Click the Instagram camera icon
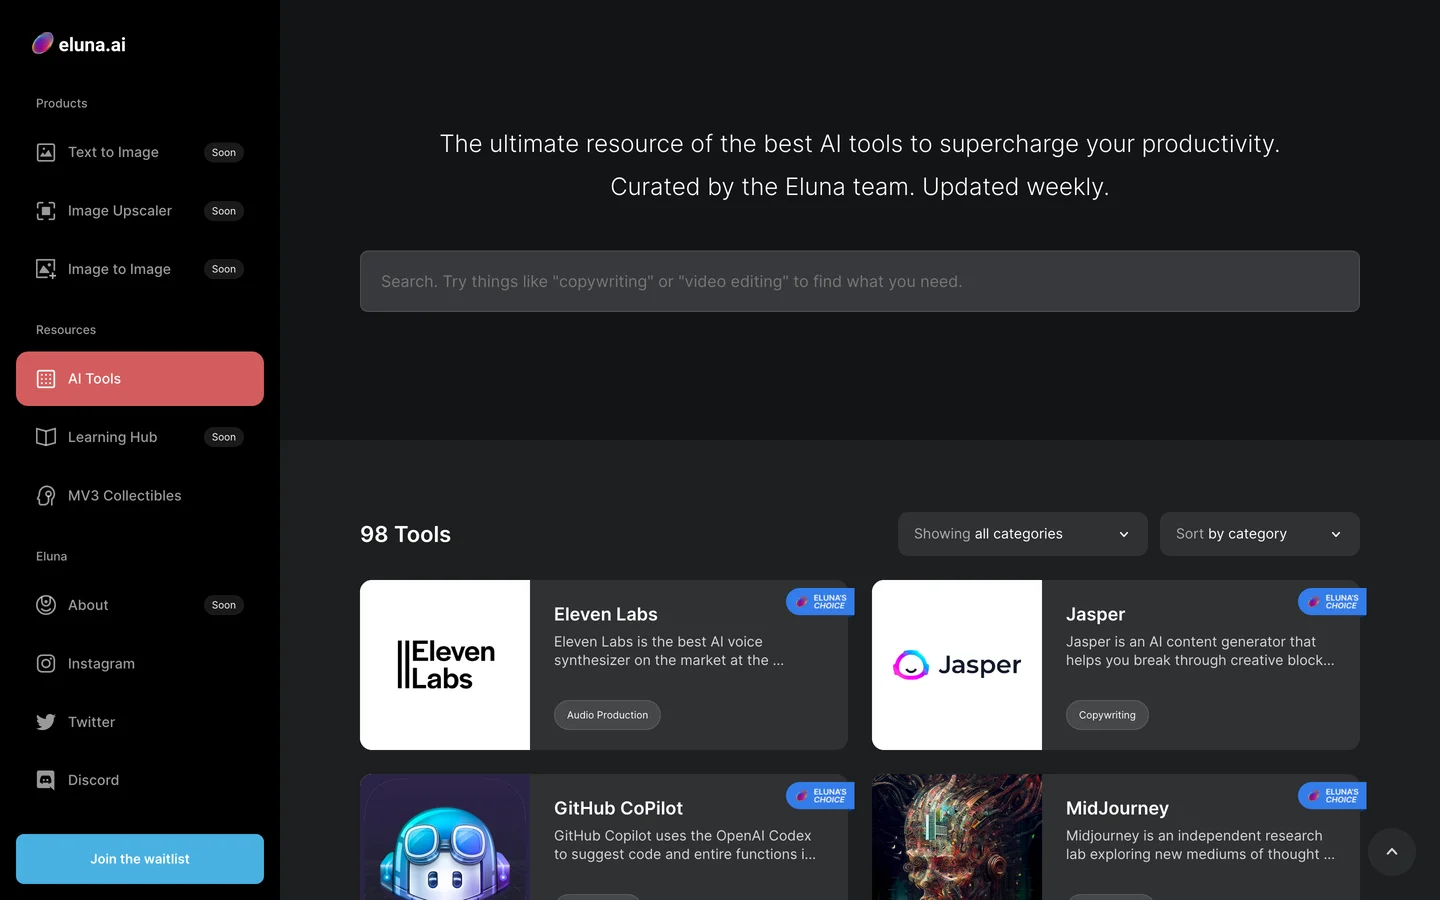This screenshot has height=900, width=1440. pyautogui.click(x=46, y=663)
